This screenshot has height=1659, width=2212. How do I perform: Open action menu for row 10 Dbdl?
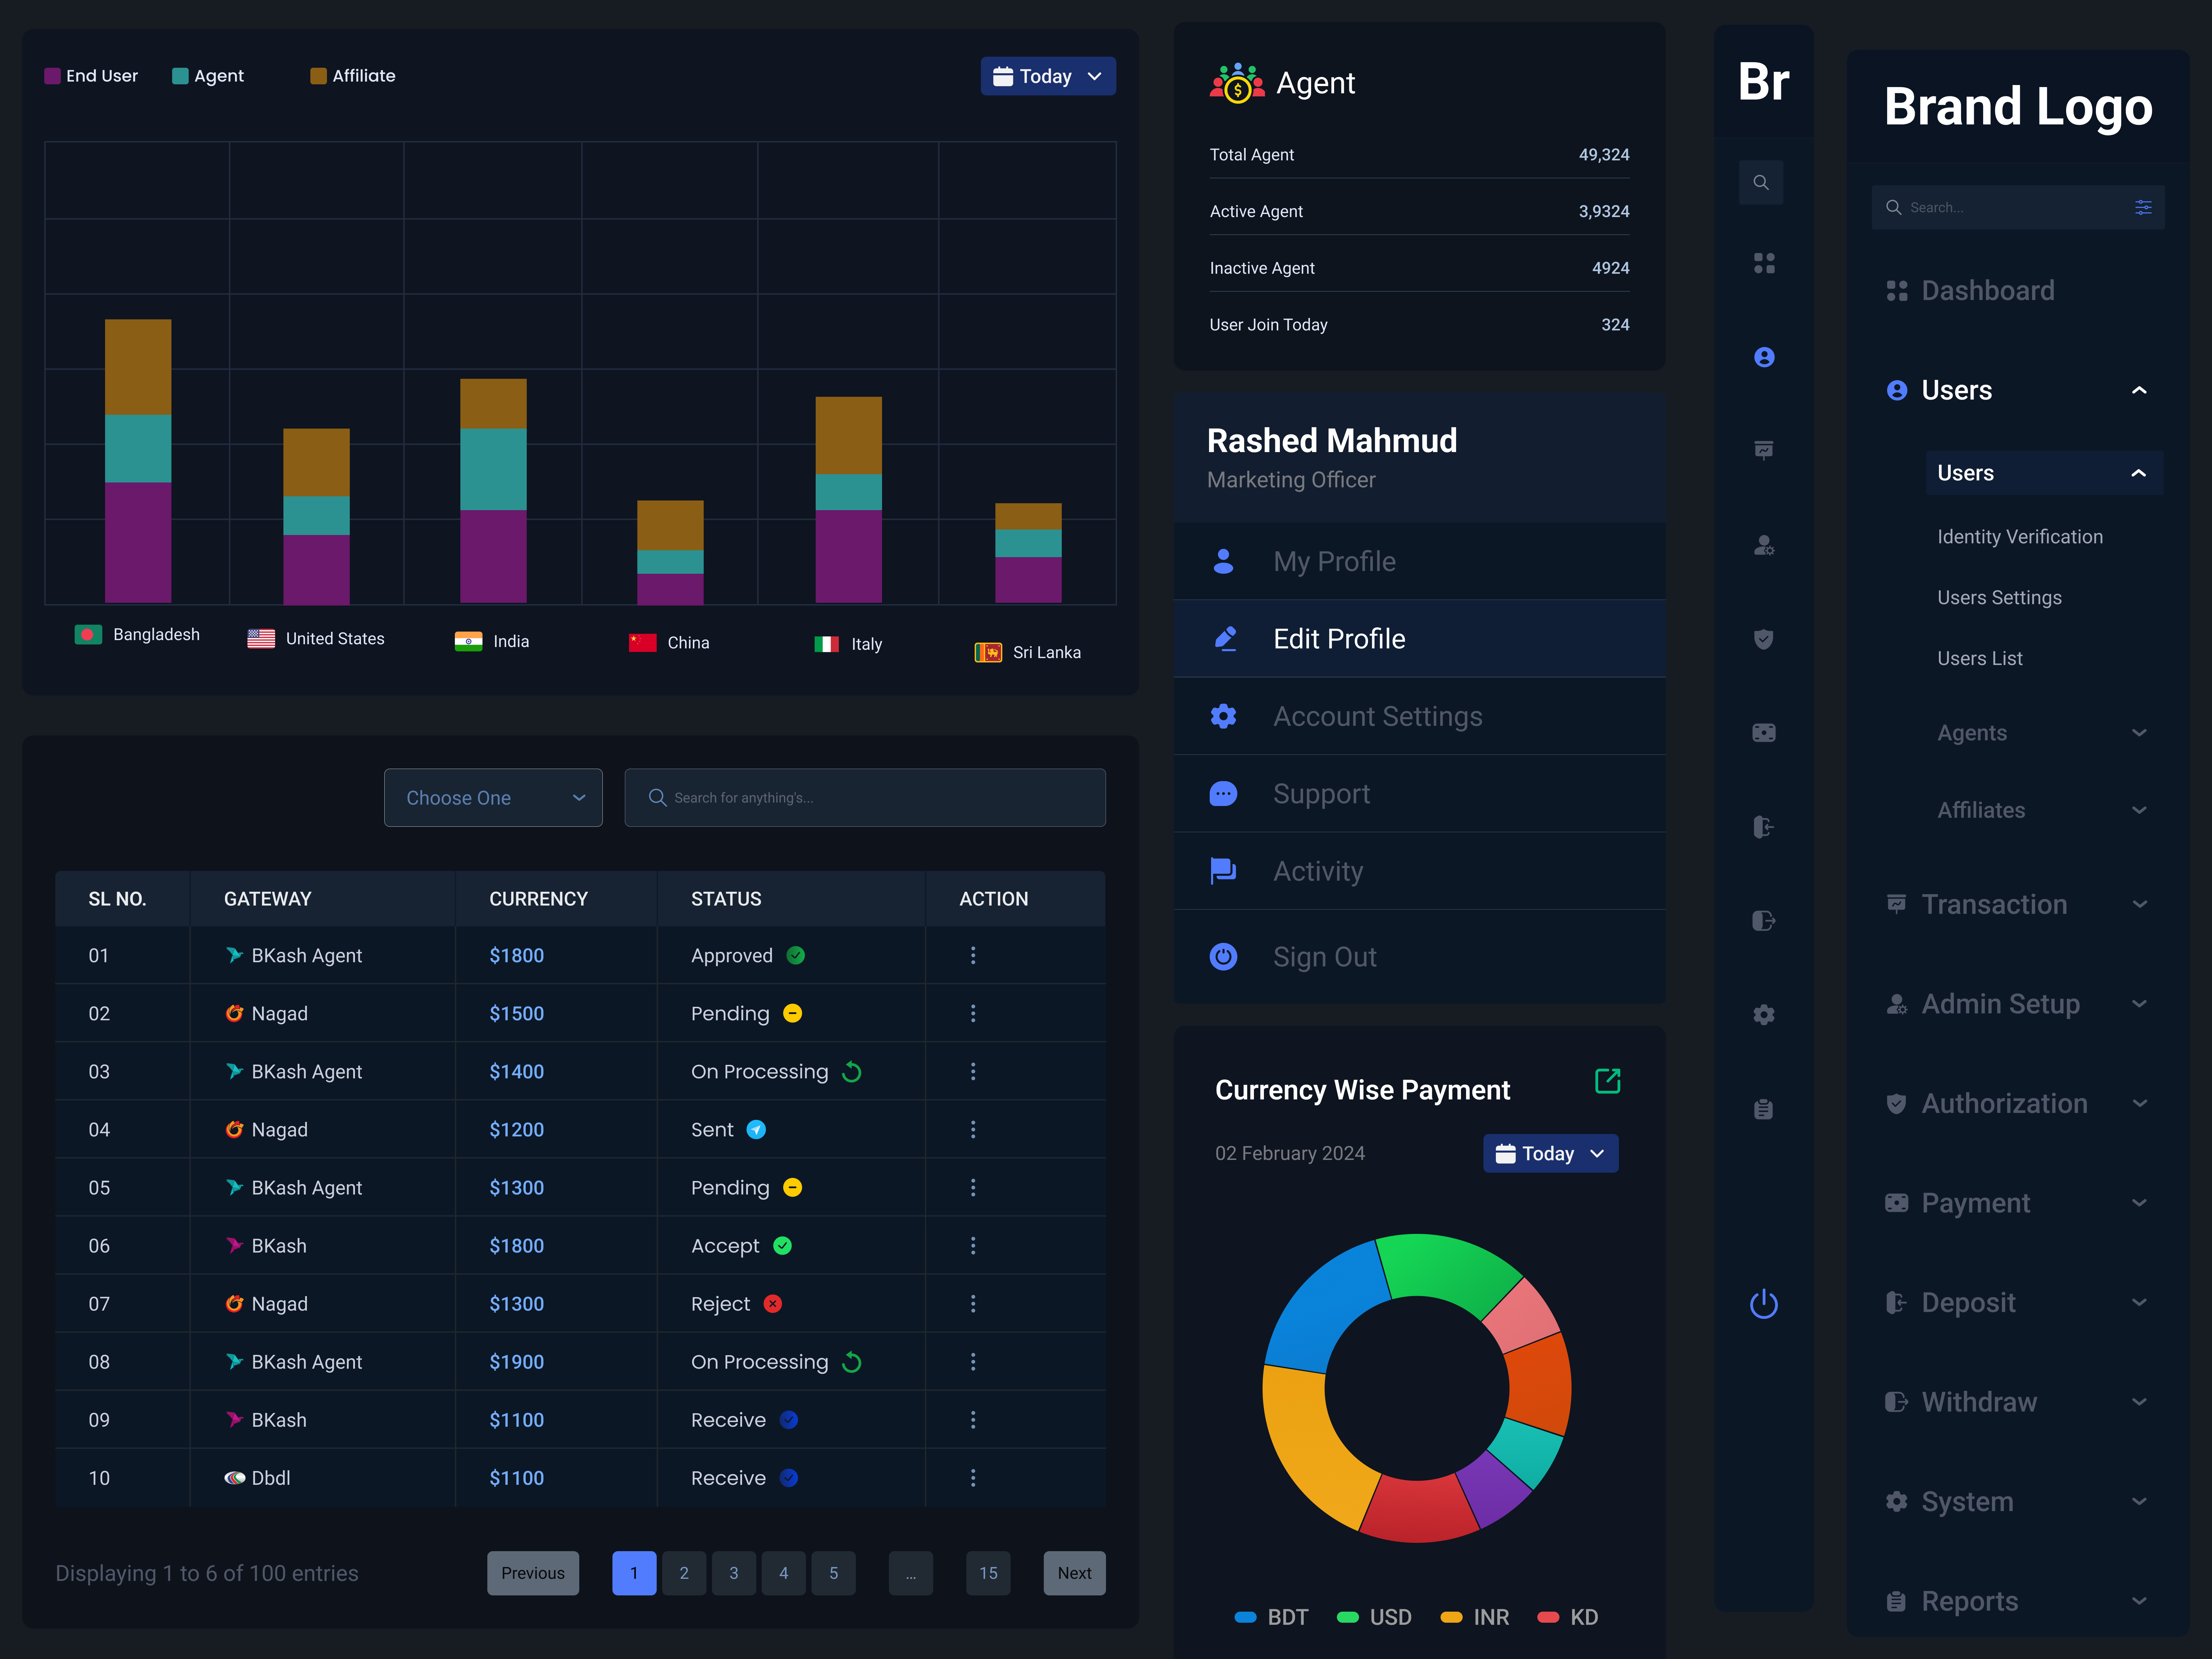tap(973, 1478)
